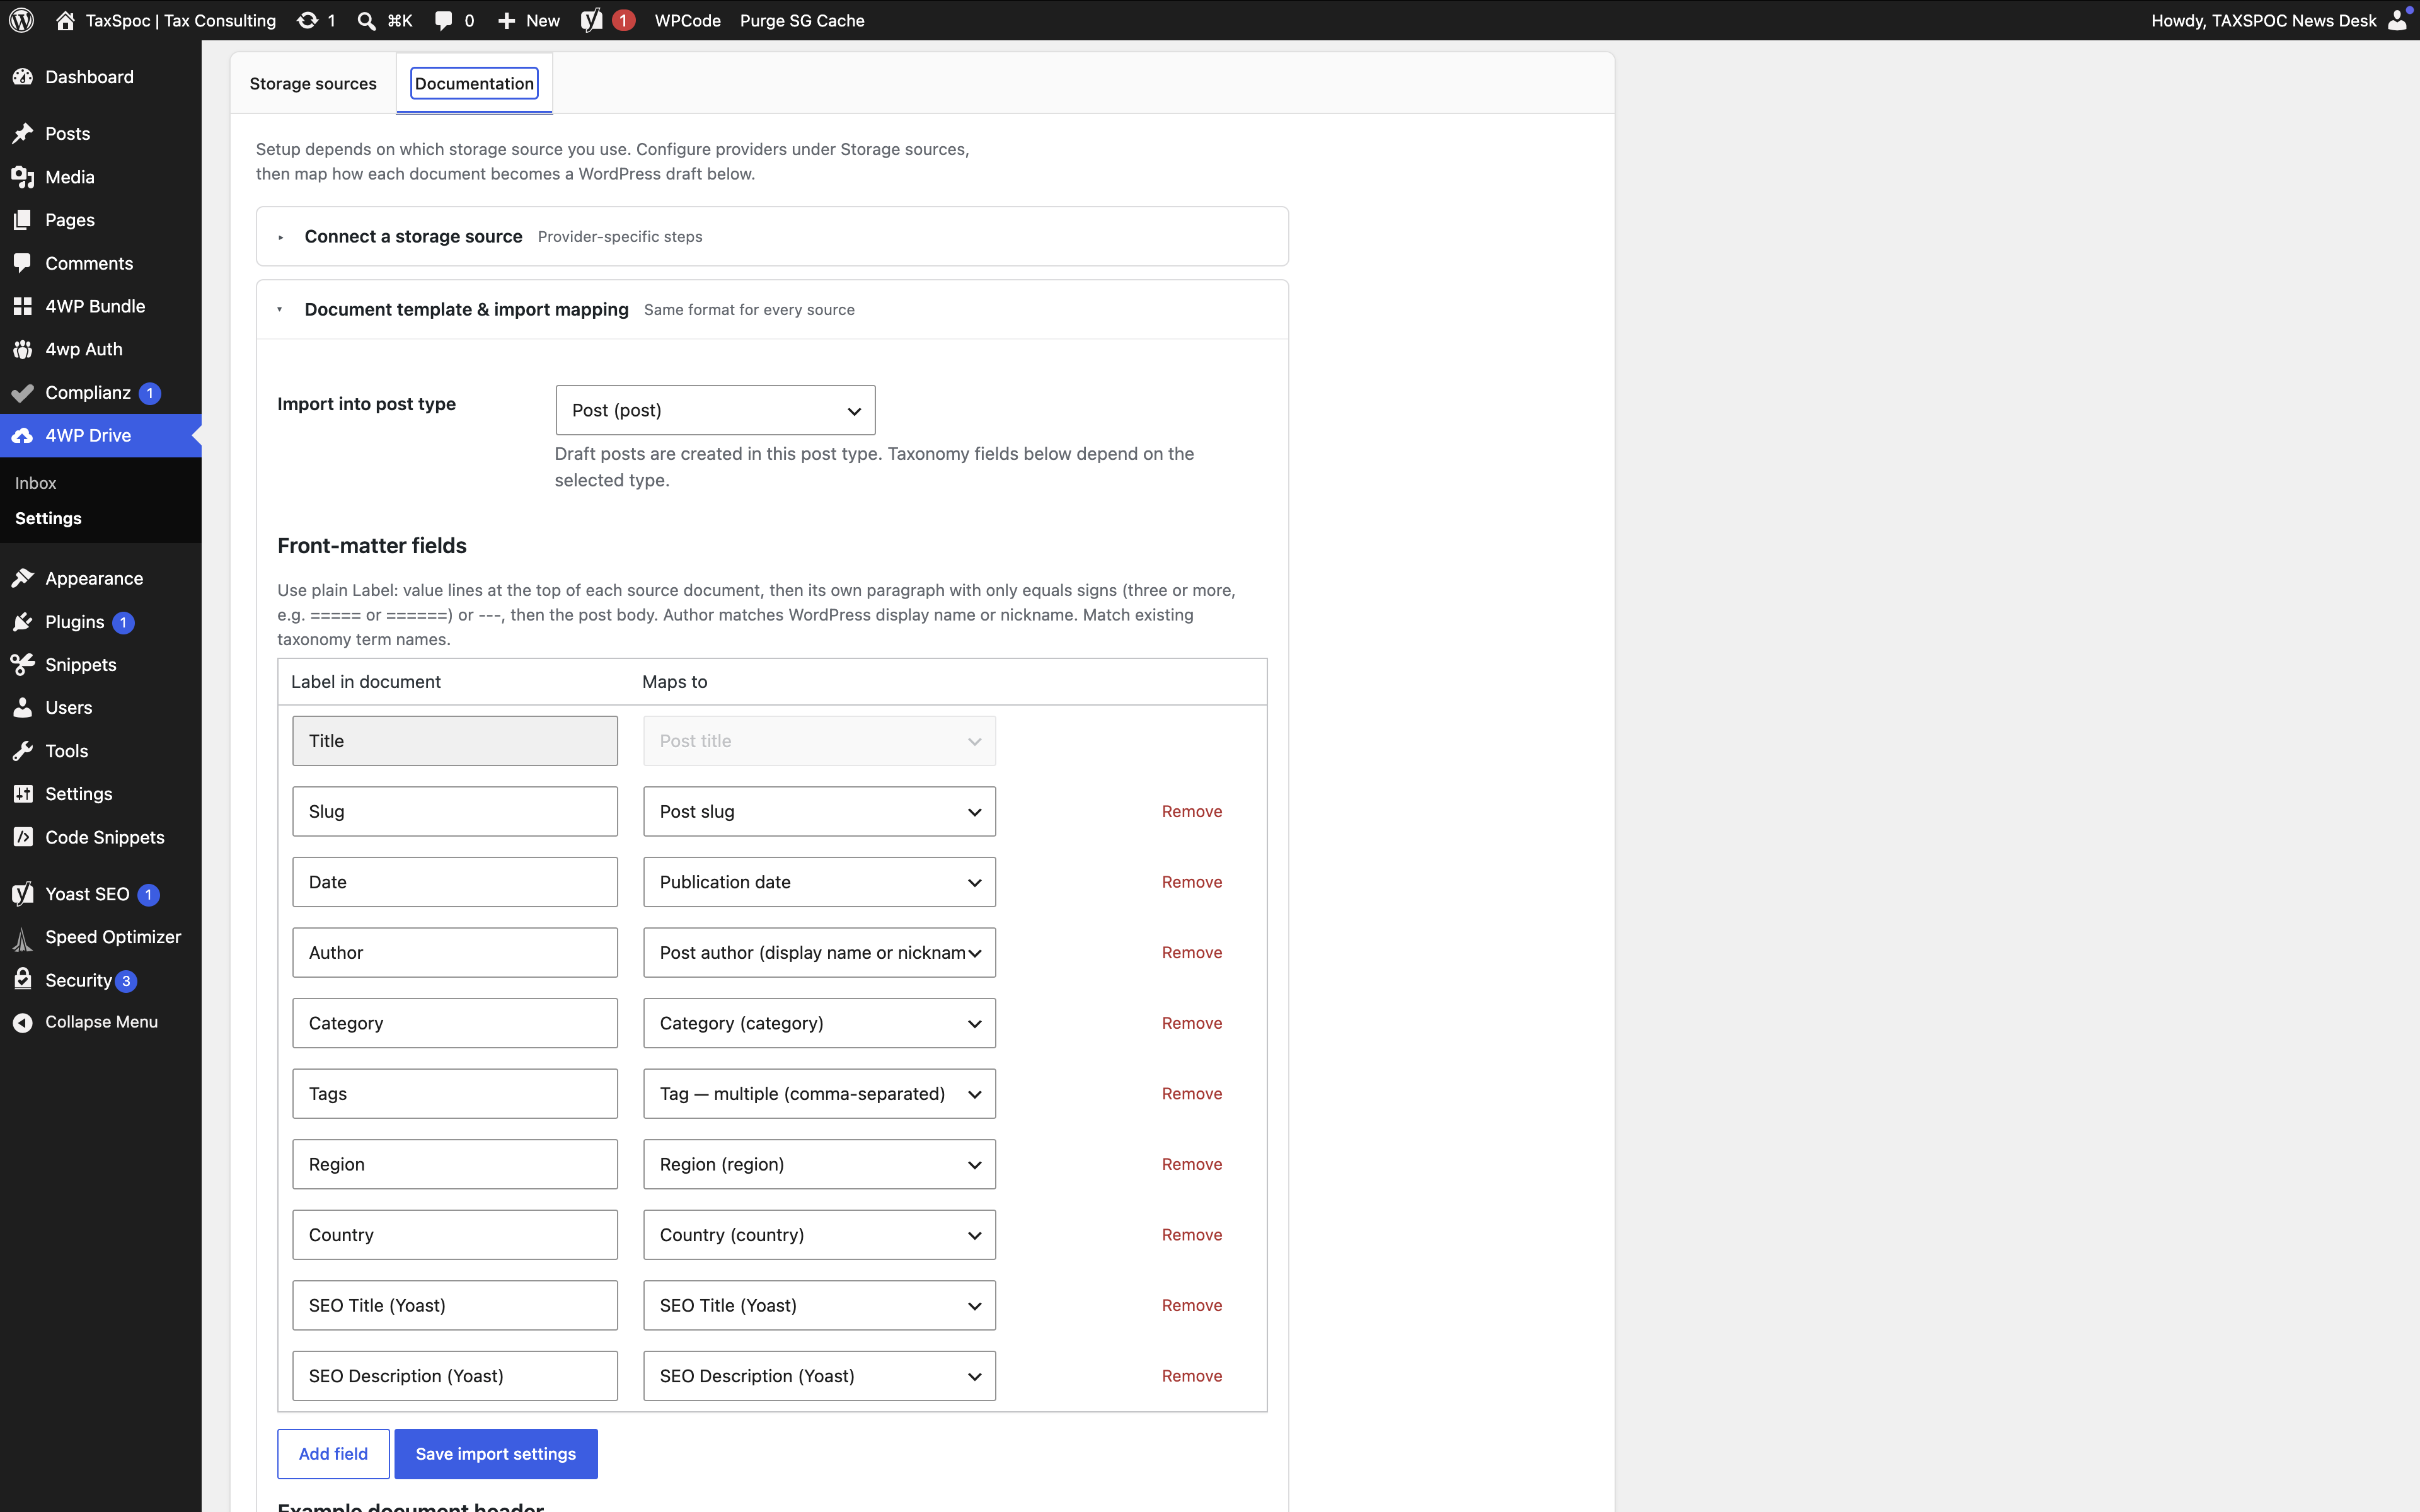Open the Comments sidebar icon
2420x1512 pixels.
[x=23, y=263]
